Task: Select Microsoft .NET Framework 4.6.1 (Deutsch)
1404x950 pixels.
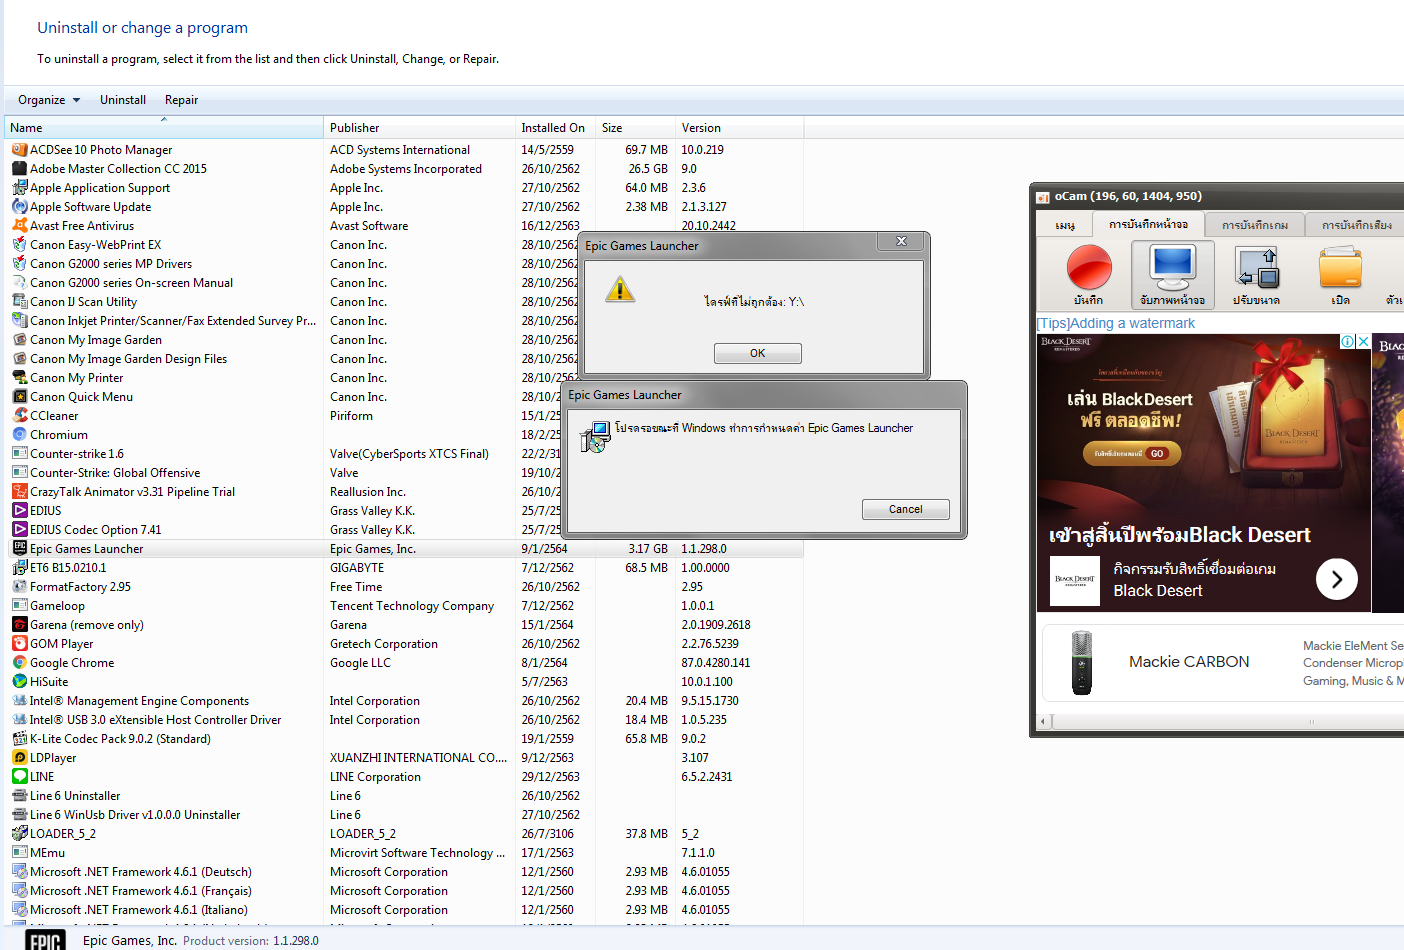Action: tap(405, 872)
